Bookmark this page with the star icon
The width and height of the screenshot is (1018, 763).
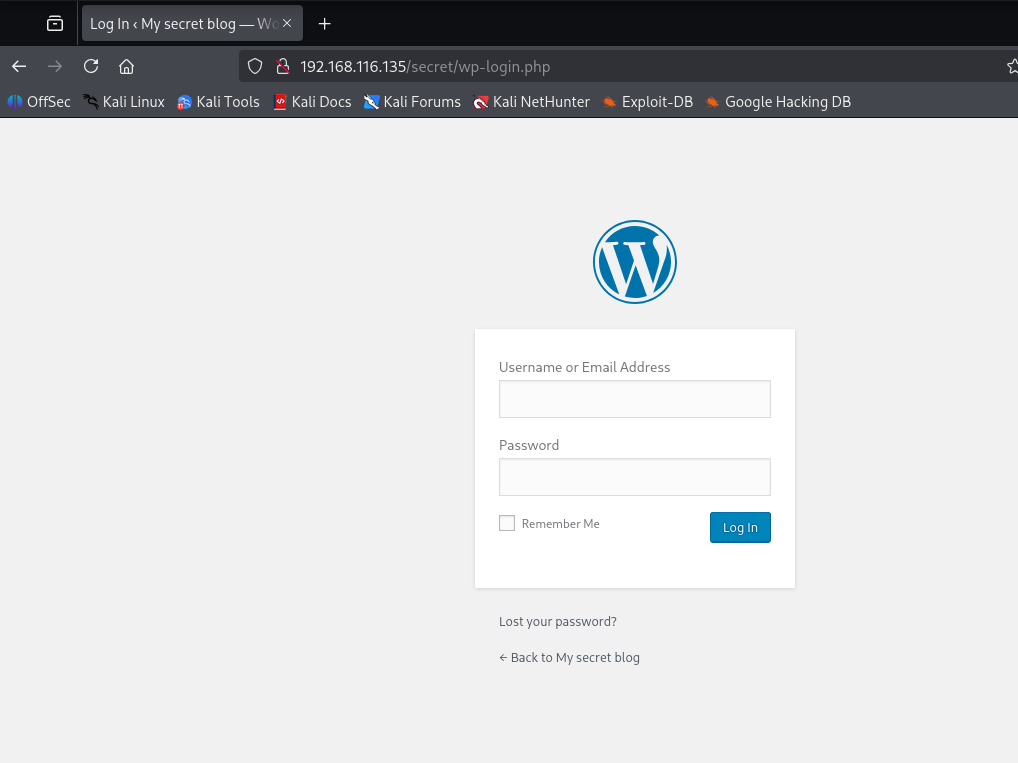(x=1012, y=66)
